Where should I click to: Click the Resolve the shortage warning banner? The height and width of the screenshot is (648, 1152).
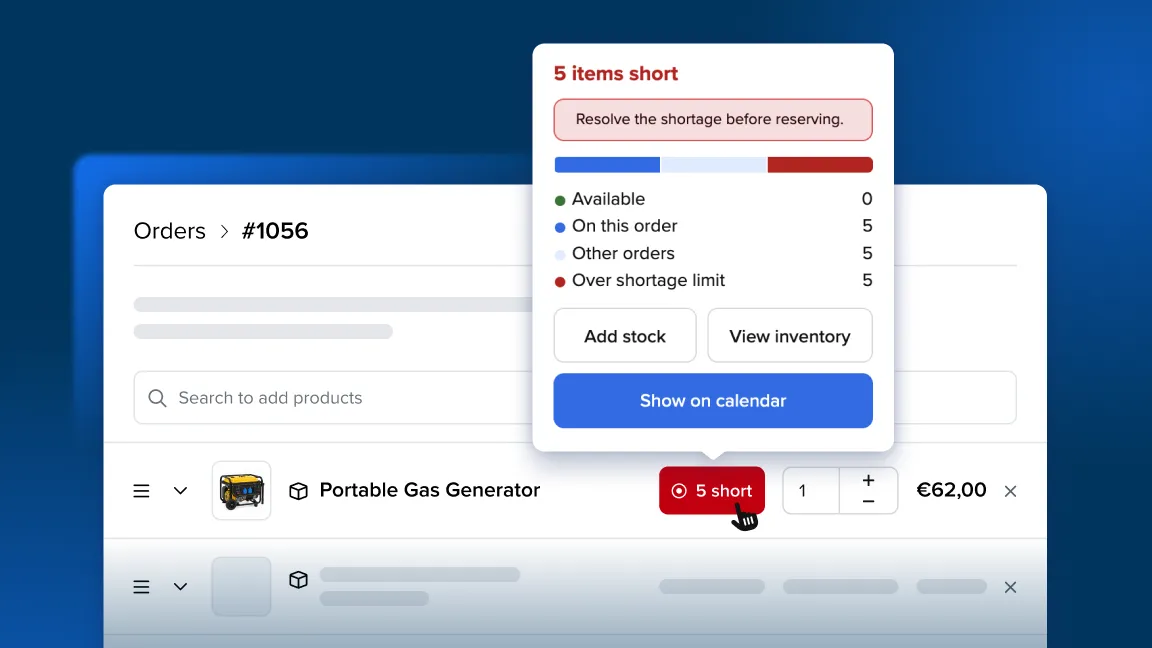pos(713,120)
